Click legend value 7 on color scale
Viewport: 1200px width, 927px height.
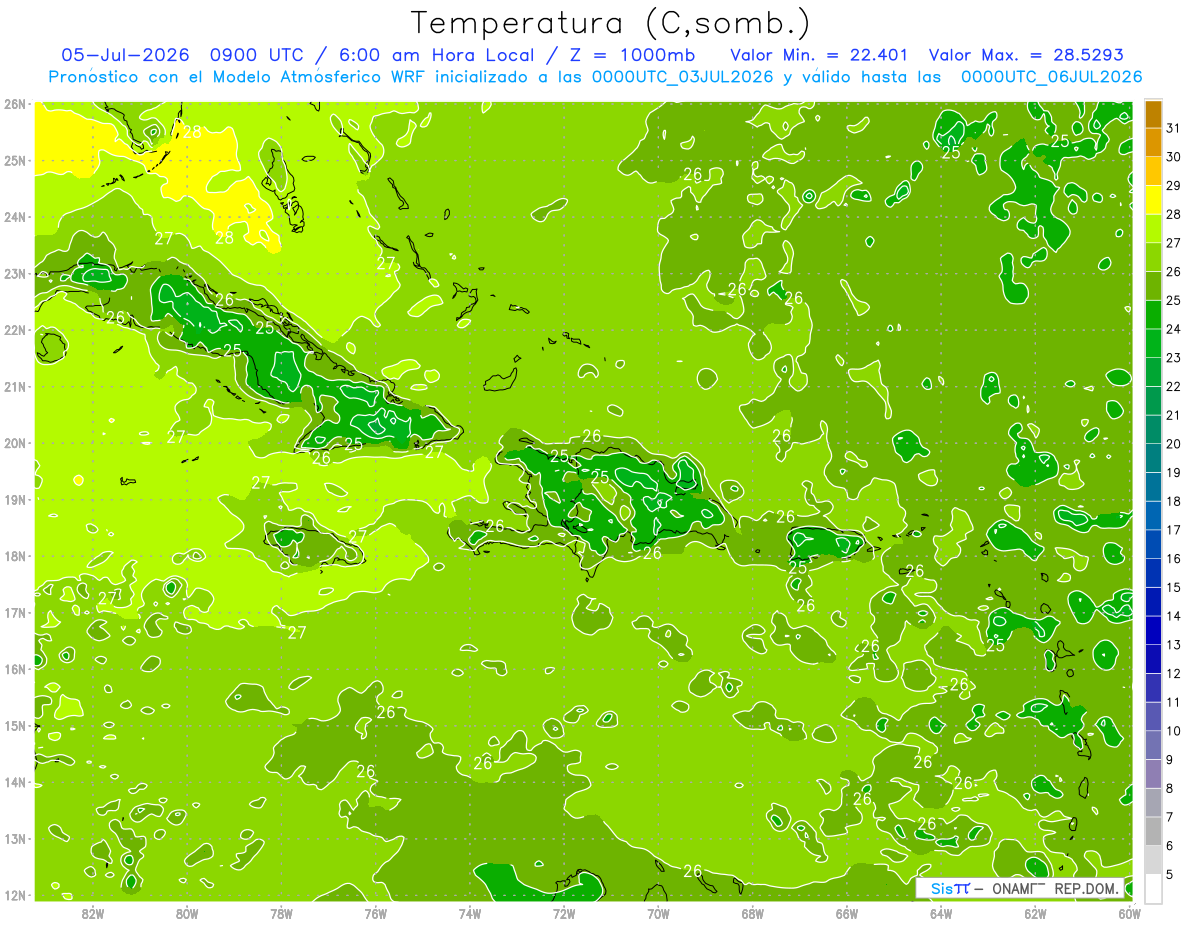click(1172, 817)
